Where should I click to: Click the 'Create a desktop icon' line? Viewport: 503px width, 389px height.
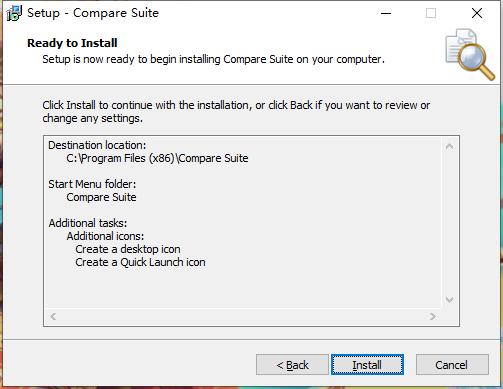(x=128, y=249)
